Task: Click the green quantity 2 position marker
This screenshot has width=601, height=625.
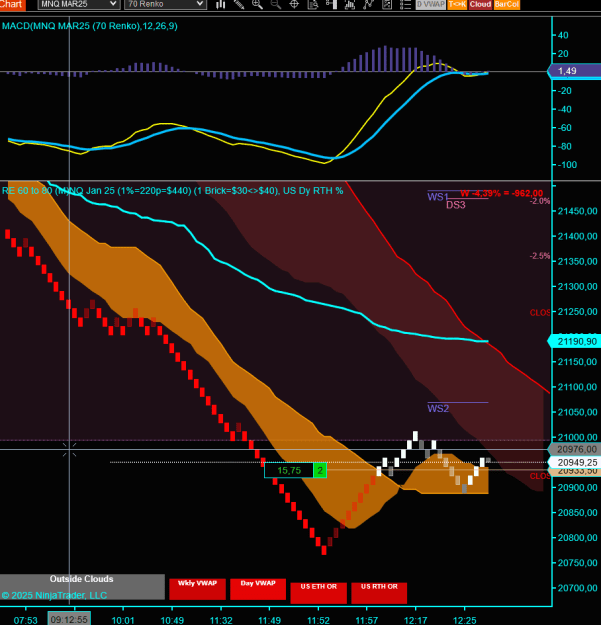Action: [320, 470]
